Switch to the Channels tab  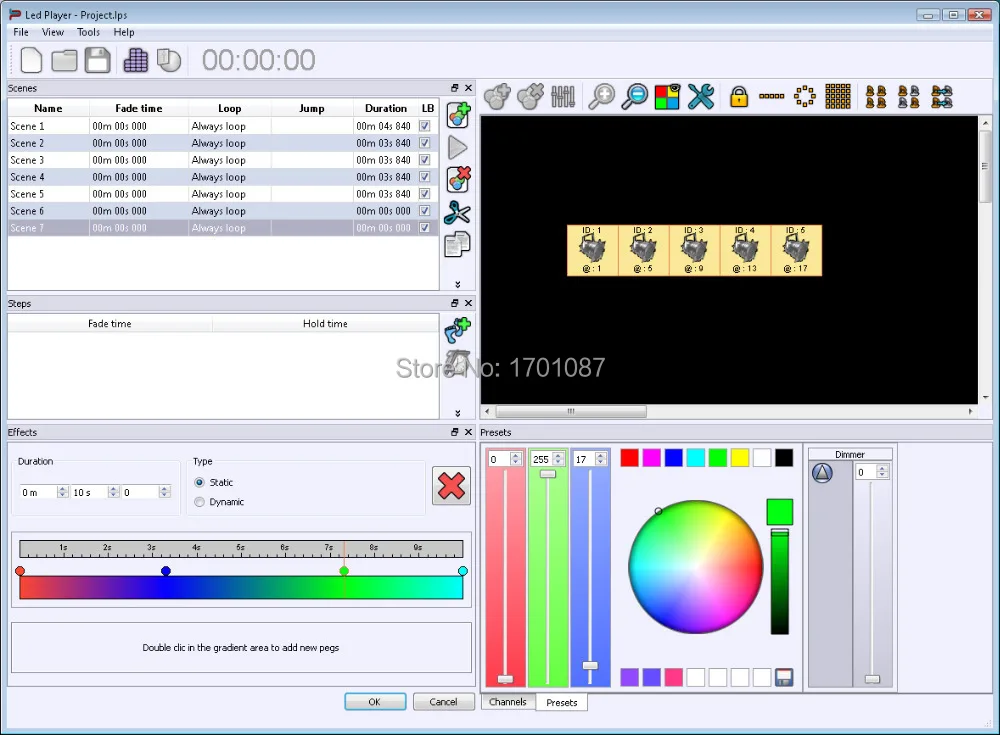click(x=508, y=702)
